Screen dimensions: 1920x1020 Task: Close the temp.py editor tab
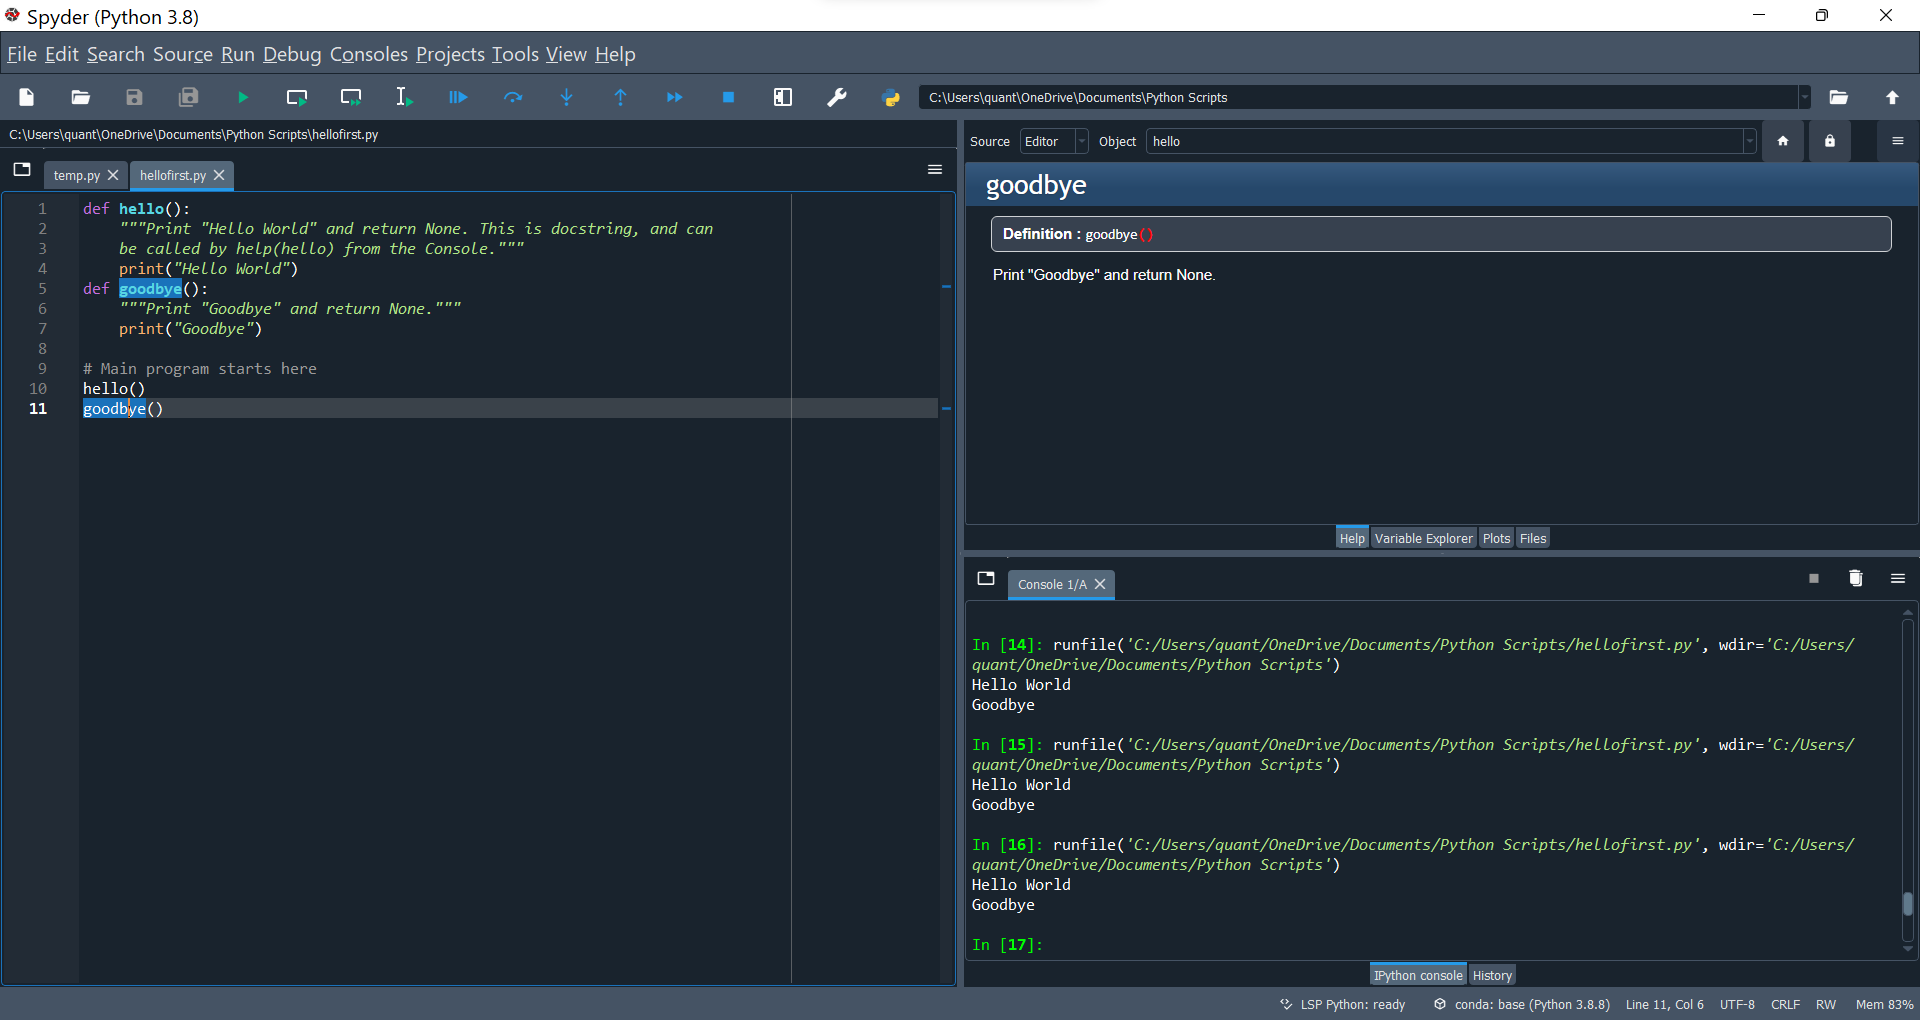click(x=113, y=175)
